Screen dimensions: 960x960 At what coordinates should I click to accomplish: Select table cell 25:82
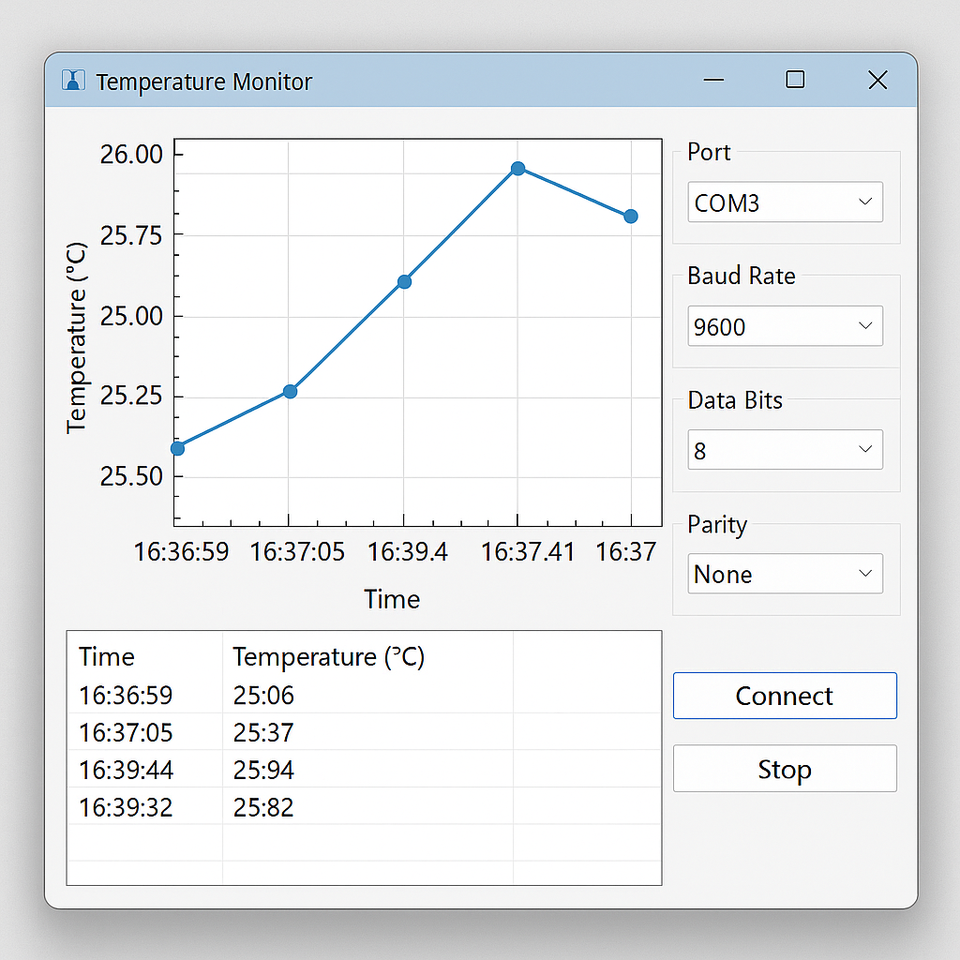tap(263, 808)
